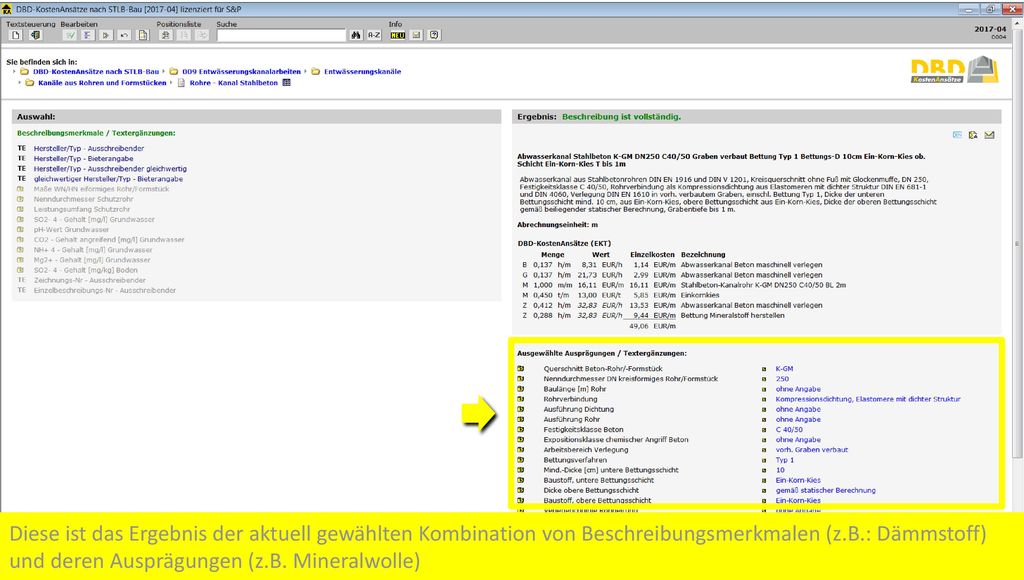Click the play arrow icon under Bearbeiten
Screen dimensions: 1024x580
pos(106,35)
